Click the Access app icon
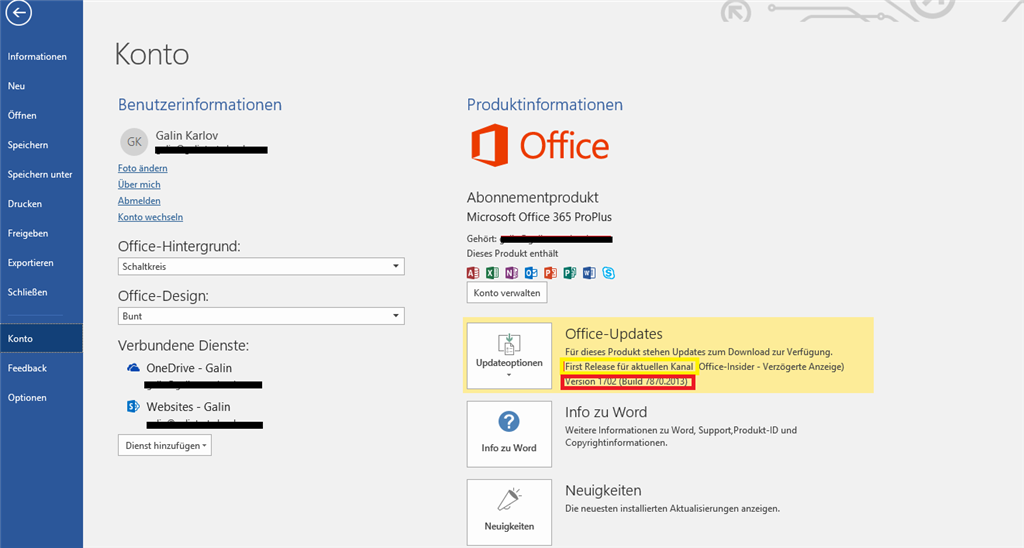Image resolution: width=1024 pixels, height=548 pixels. pyautogui.click(x=473, y=273)
